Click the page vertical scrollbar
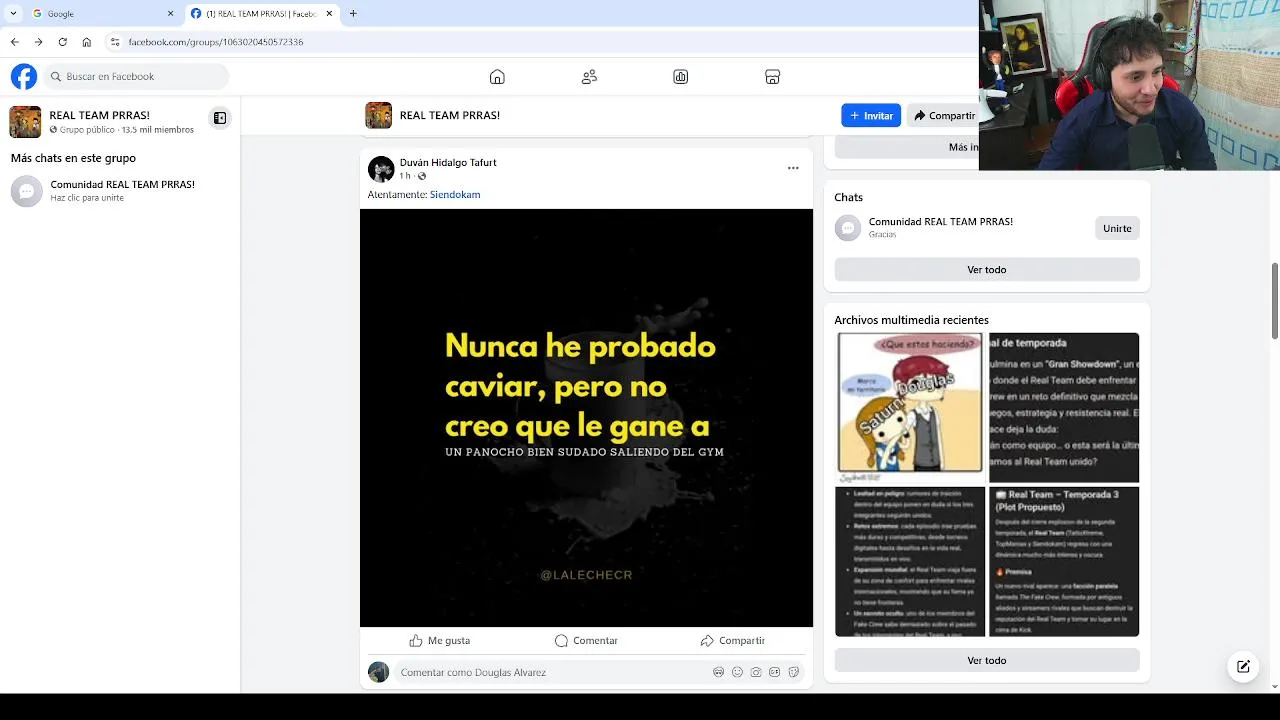The width and height of the screenshot is (1280, 720). click(x=1274, y=300)
